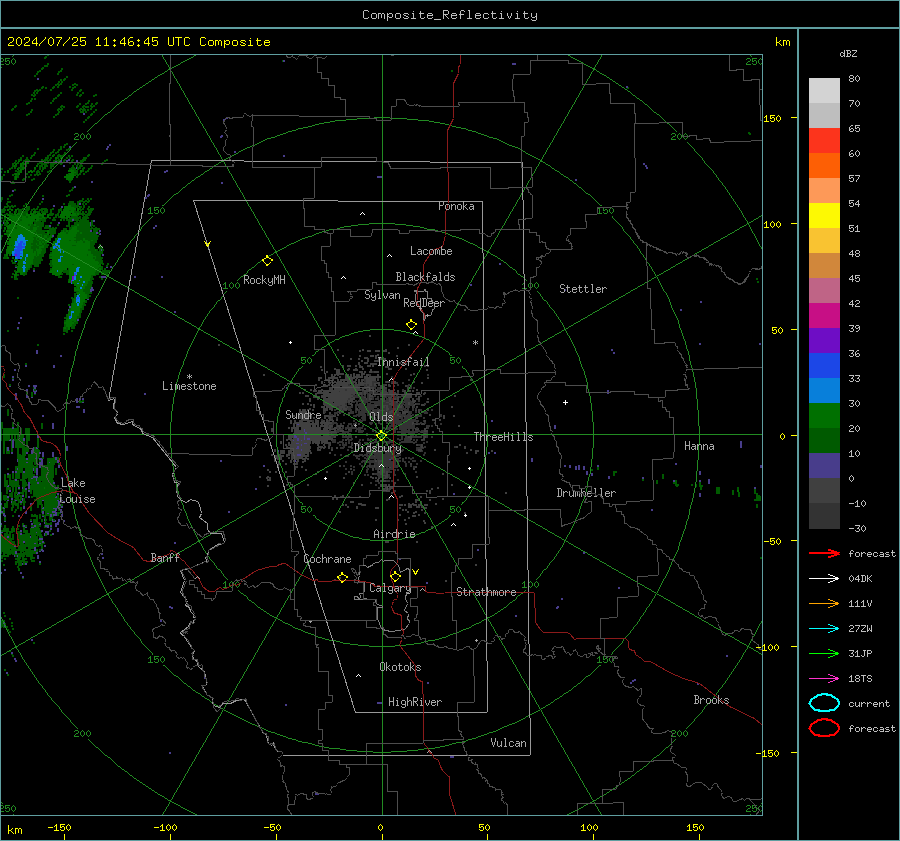Click the cyan 'current' ellipse legend icon
900x841 pixels.
824,703
